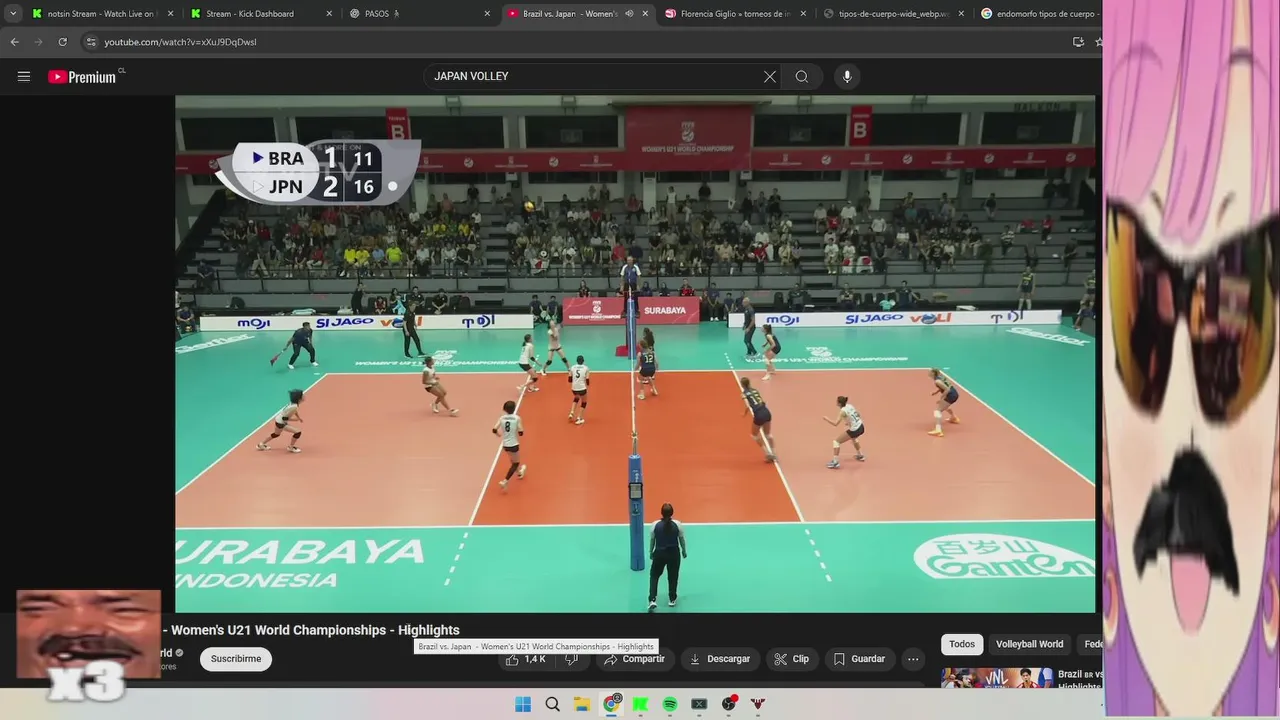Image resolution: width=1280 pixels, height=720 pixels.
Task: Create a clip with the Clip button
Action: [x=791, y=659]
